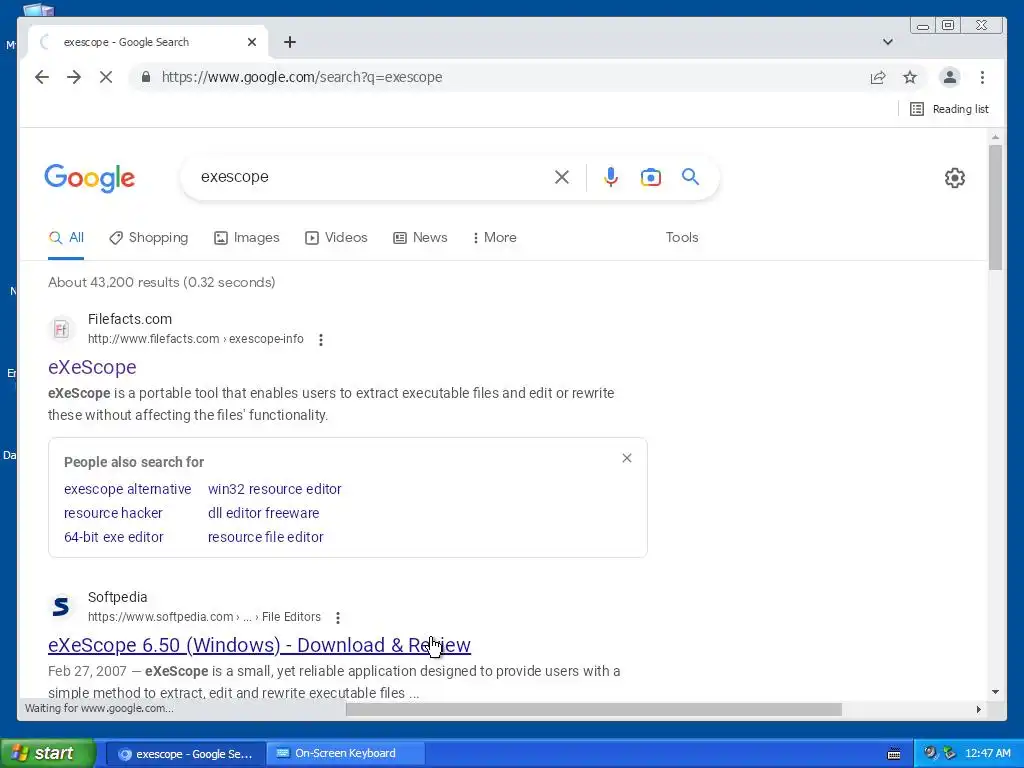Click the address bar URL

point(302,77)
